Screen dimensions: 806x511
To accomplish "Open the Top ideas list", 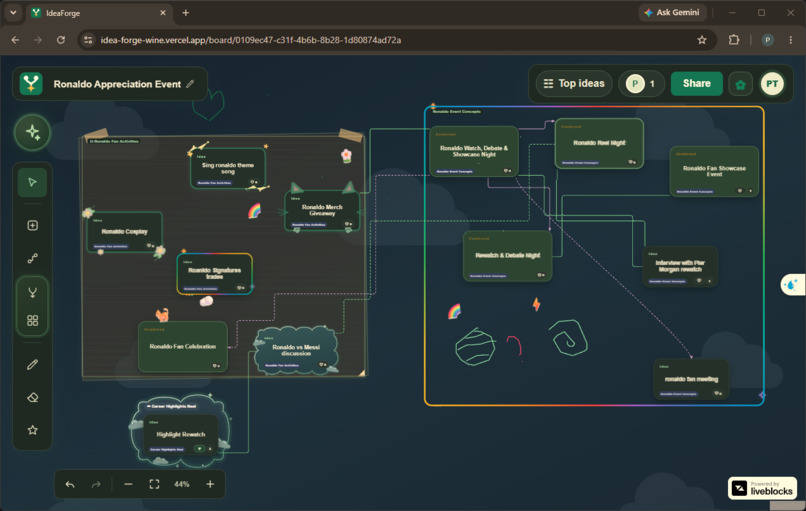I will tap(574, 83).
